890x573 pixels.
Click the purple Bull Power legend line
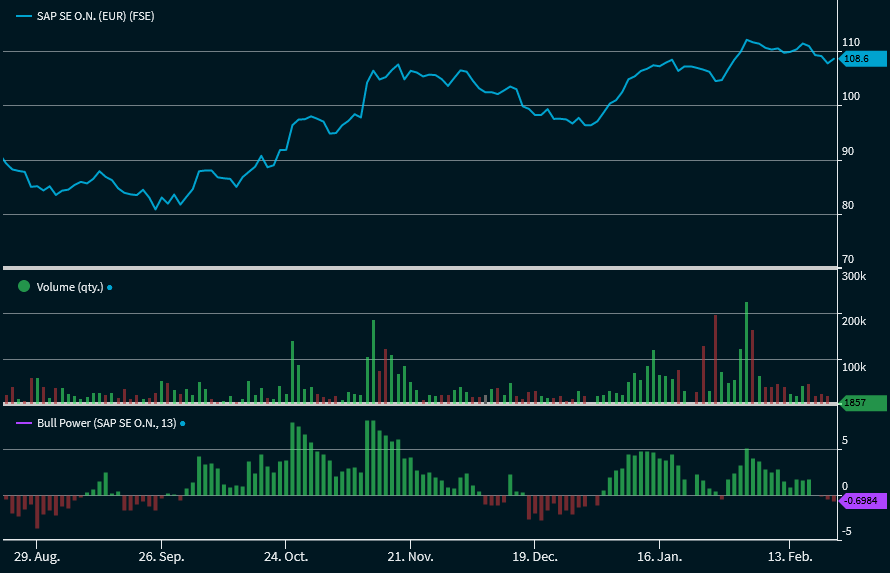point(24,423)
